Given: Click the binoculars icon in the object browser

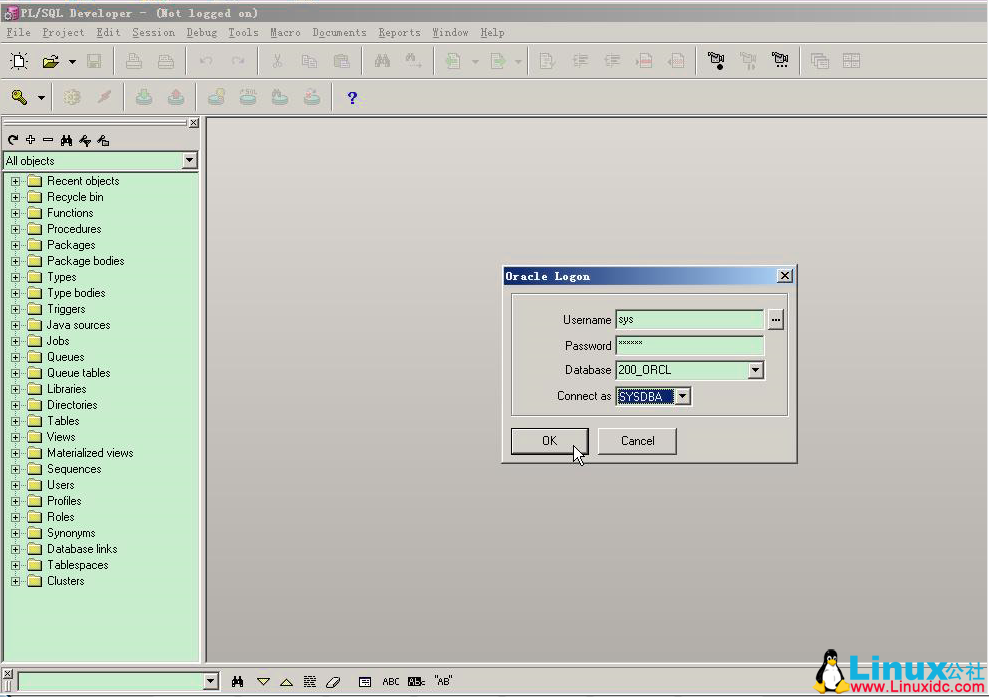Looking at the screenshot, I should click(x=67, y=140).
